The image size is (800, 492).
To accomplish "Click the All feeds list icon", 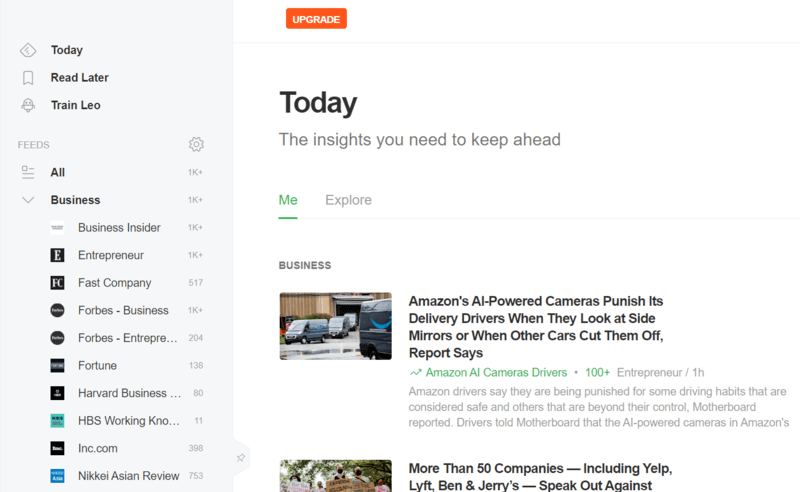I will (x=28, y=173).
